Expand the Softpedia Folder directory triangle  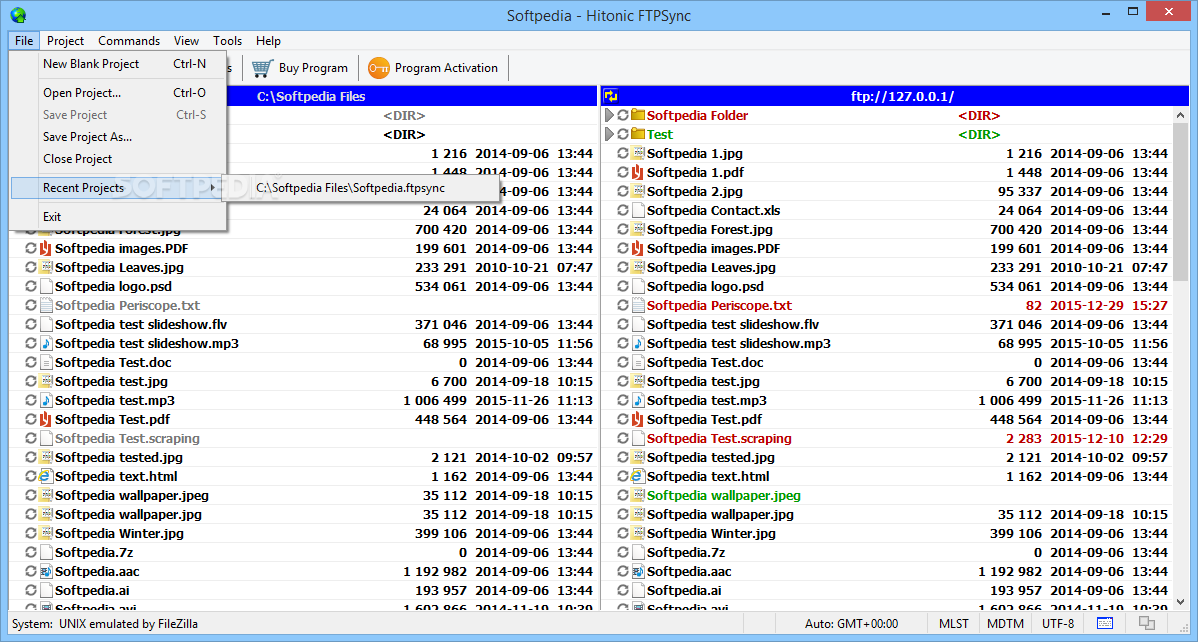pyautogui.click(x=609, y=115)
